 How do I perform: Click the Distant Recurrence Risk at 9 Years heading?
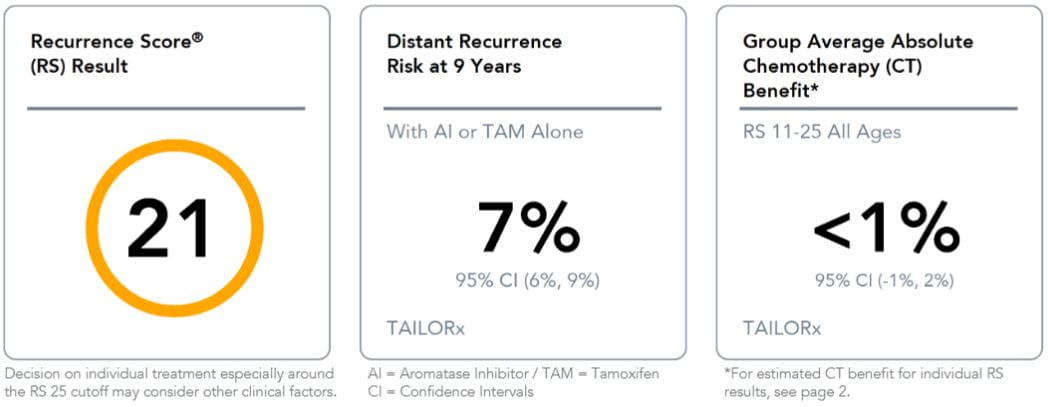point(474,55)
